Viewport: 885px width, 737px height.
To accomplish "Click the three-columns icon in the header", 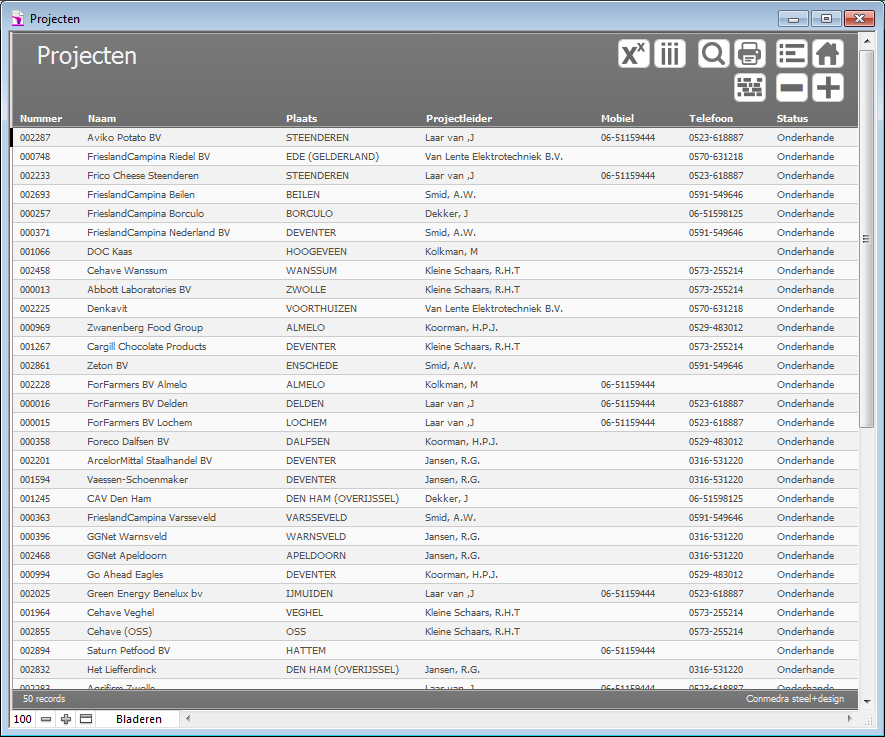I will point(670,54).
